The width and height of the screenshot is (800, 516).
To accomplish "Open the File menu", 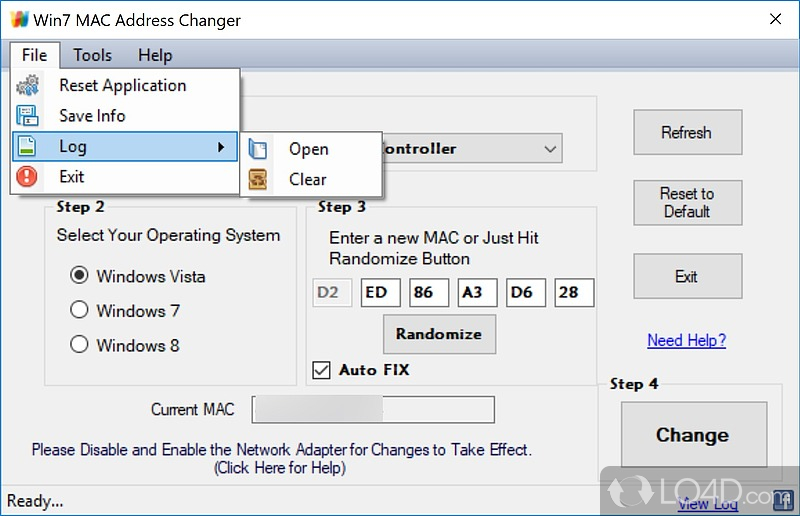I will click(35, 55).
